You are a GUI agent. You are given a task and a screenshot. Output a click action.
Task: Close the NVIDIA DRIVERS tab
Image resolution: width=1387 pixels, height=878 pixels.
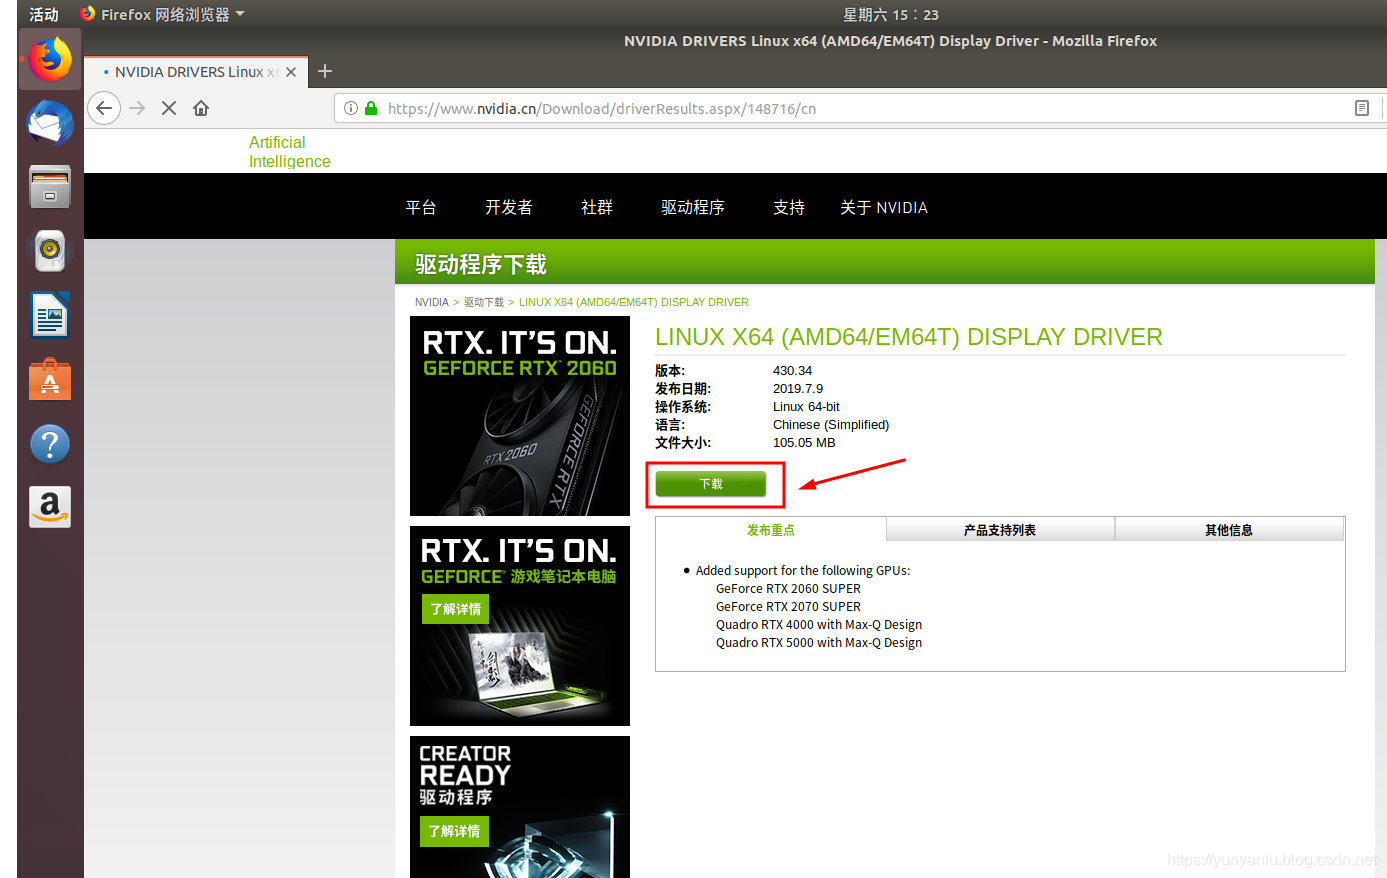pos(291,72)
